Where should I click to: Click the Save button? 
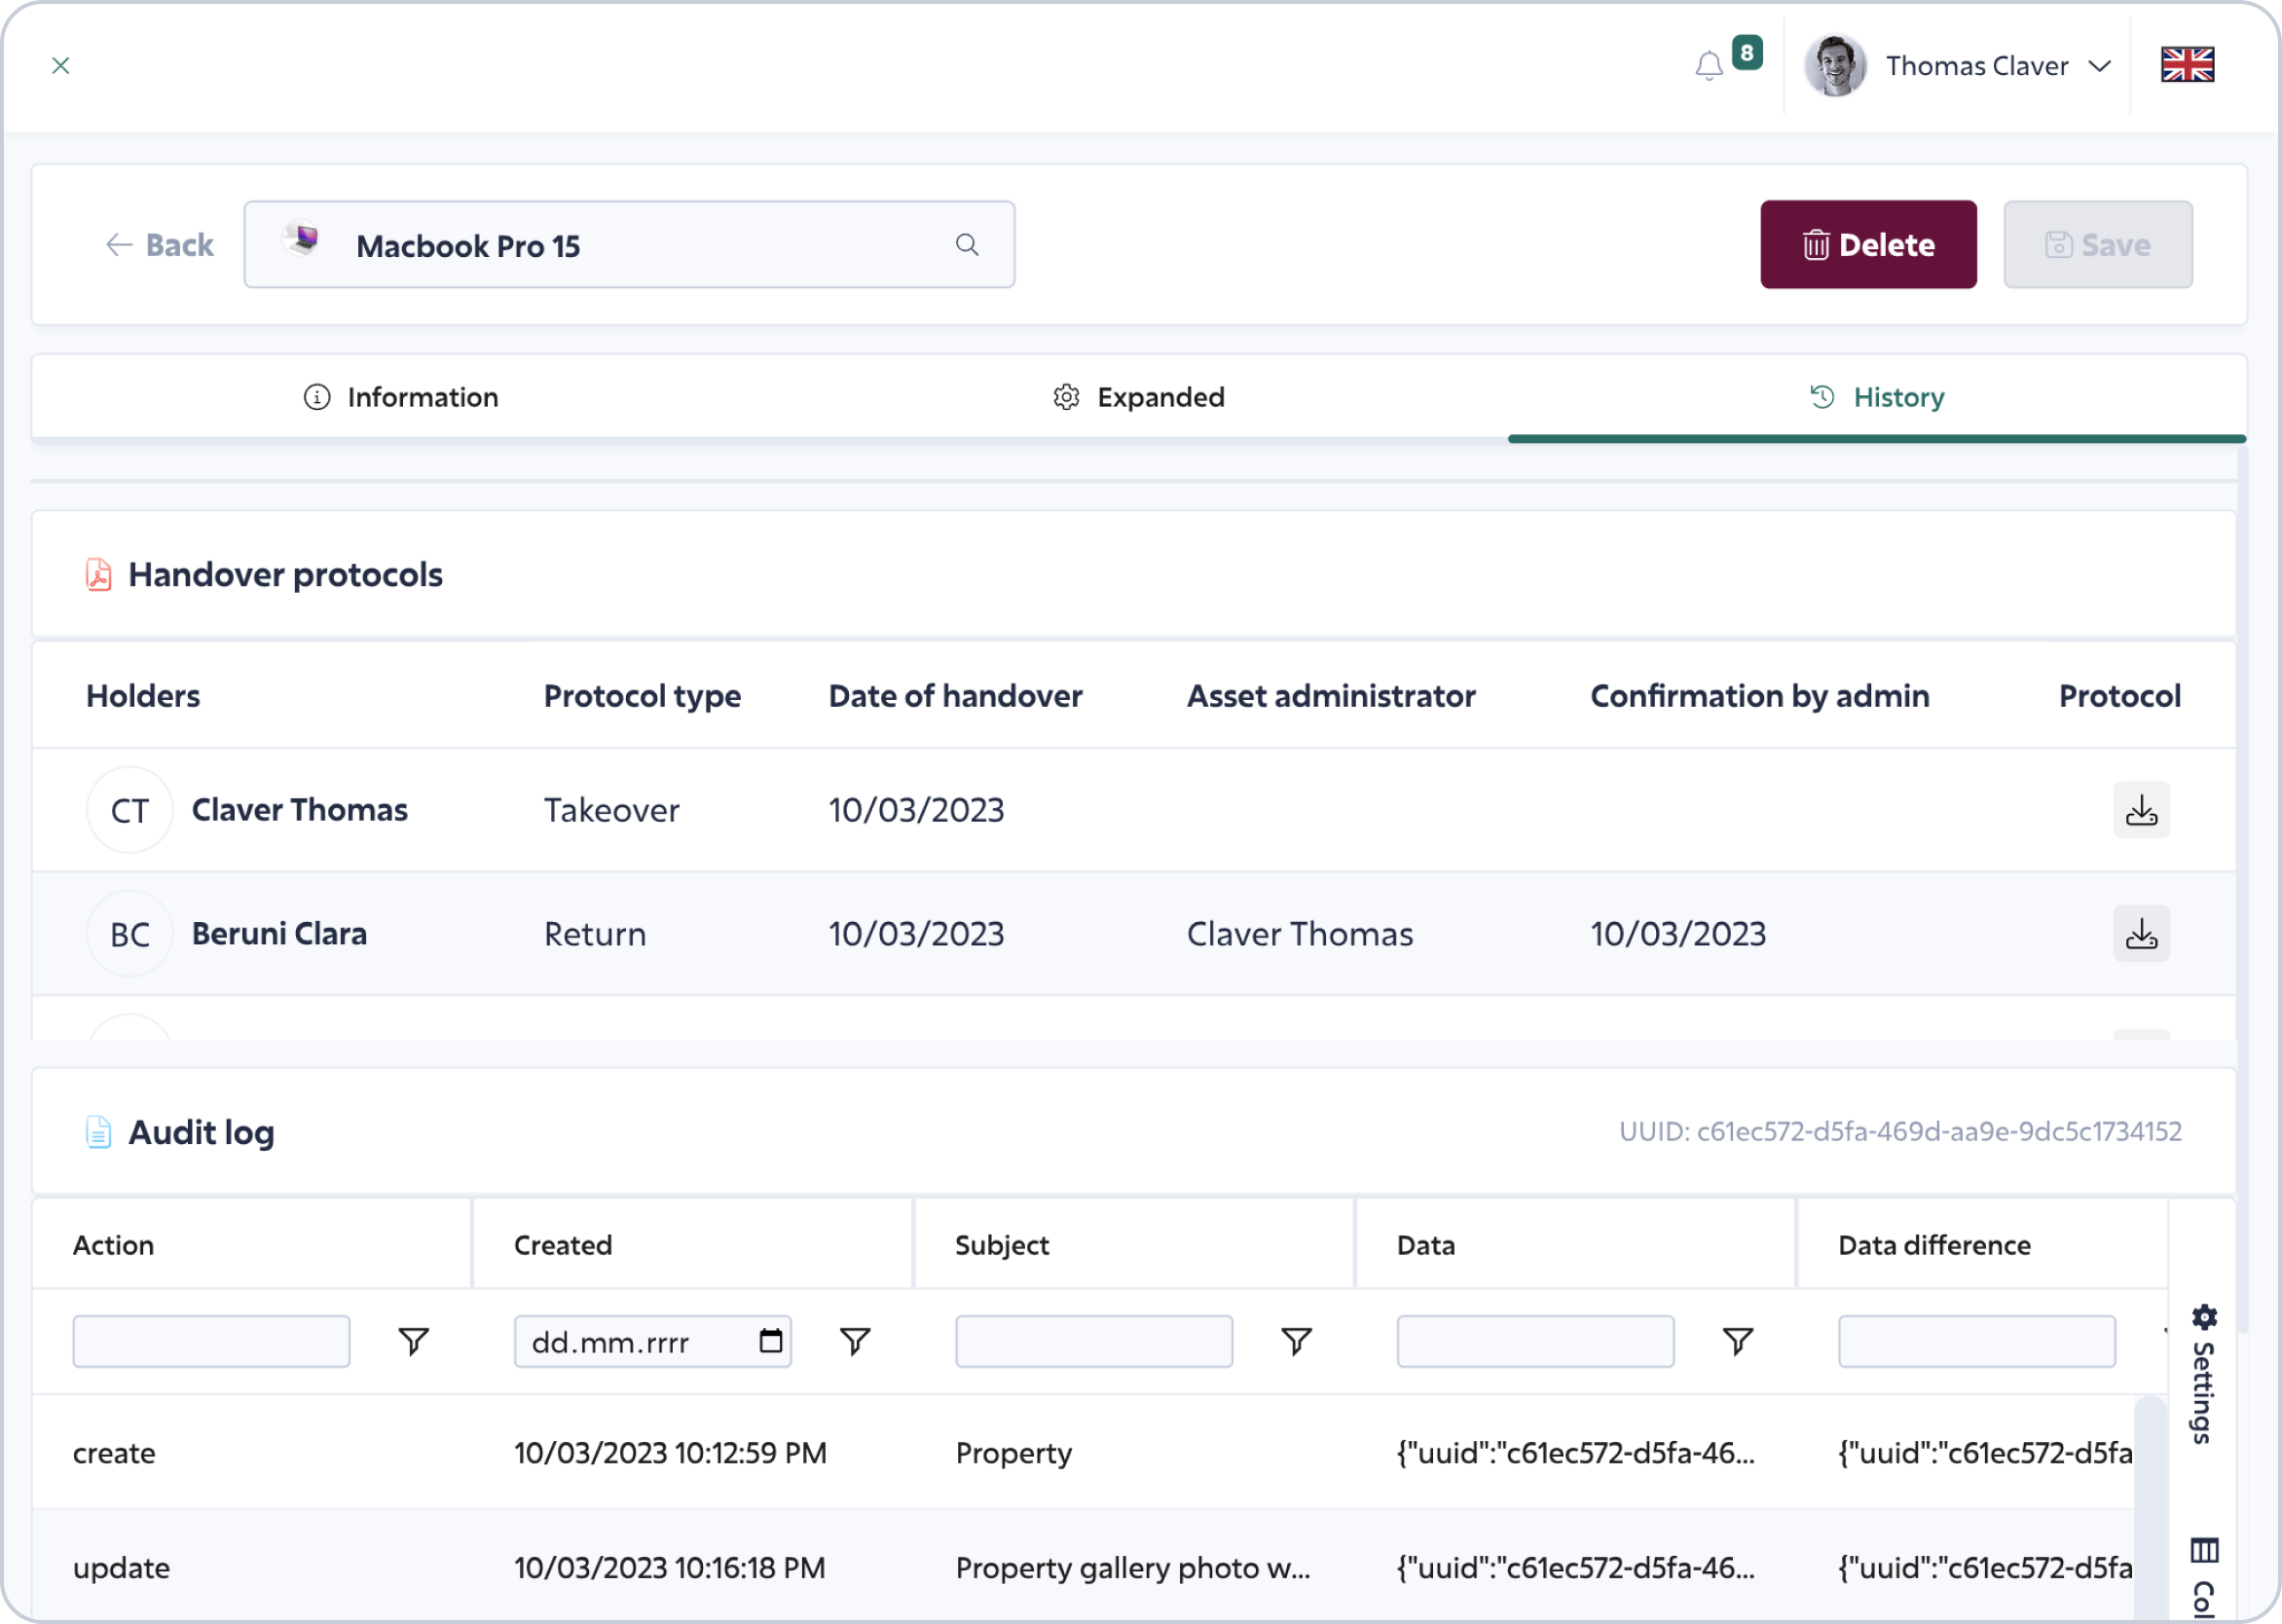[2098, 245]
